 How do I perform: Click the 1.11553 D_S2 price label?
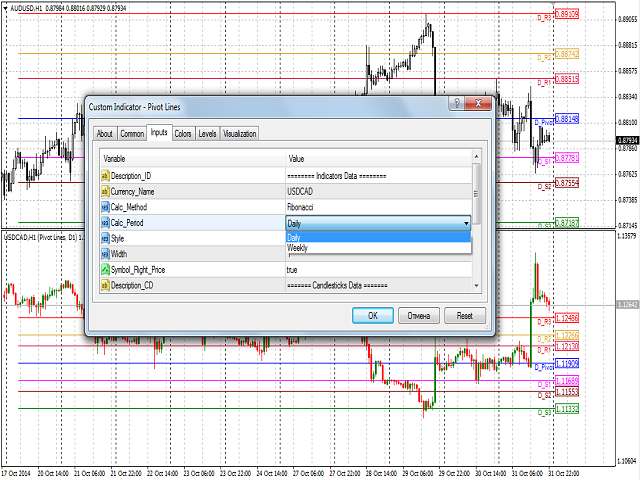567,392
